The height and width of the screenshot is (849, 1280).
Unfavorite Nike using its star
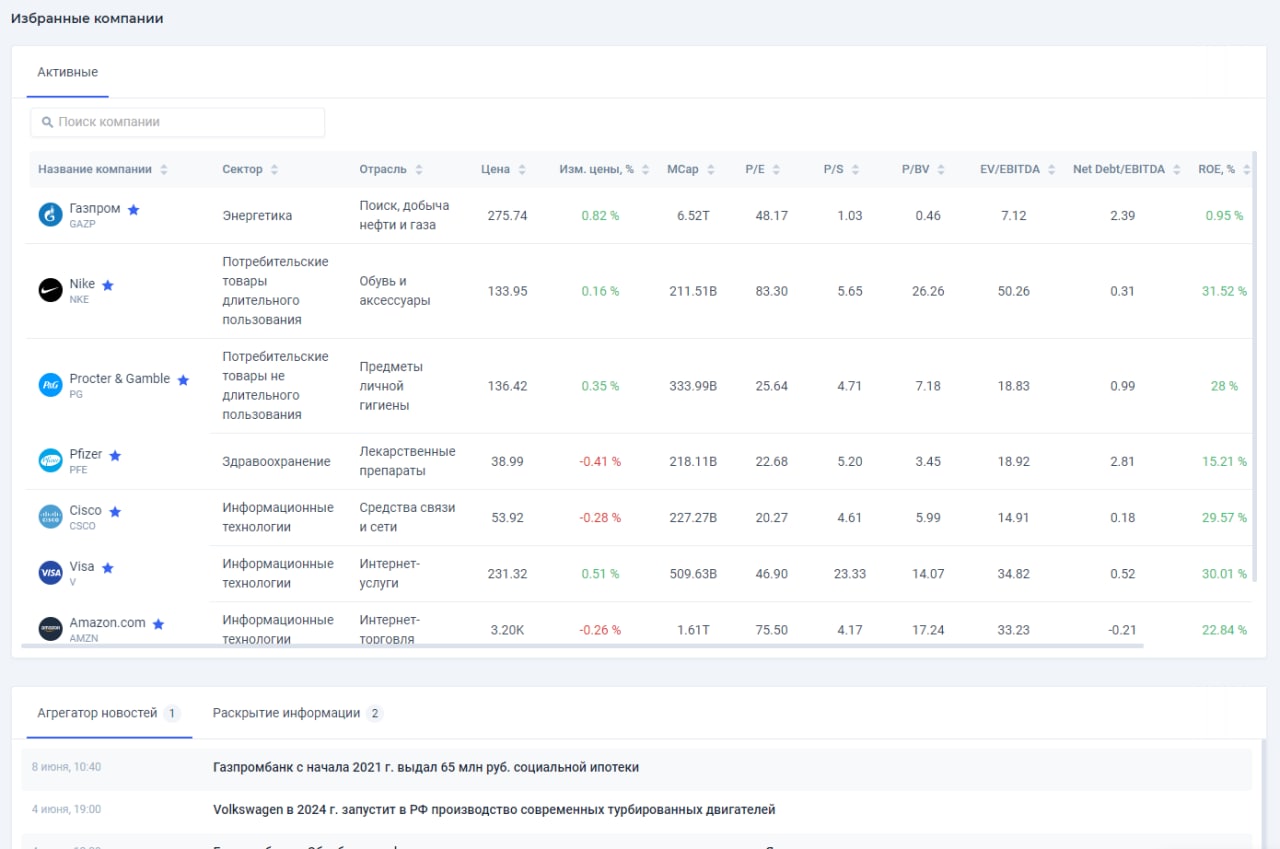108,285
